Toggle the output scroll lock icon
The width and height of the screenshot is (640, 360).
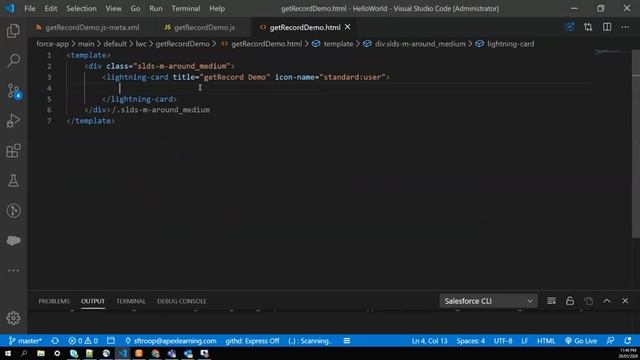click(570, 301)
